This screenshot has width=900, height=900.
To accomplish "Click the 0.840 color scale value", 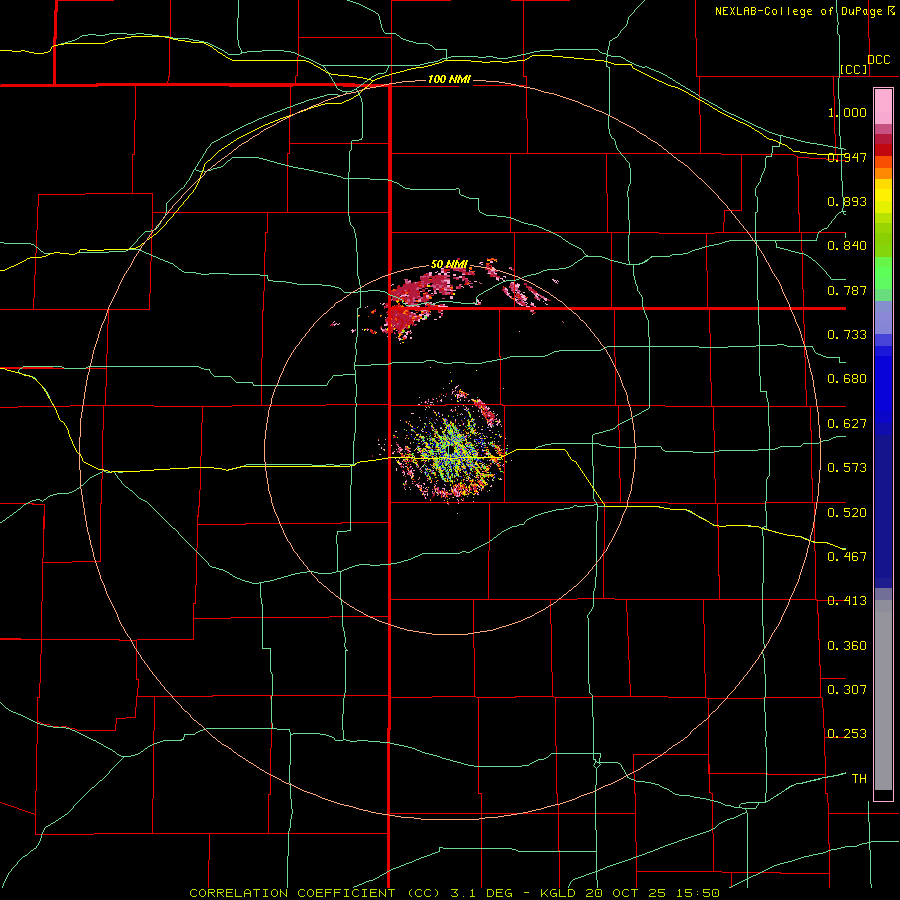I will point(847,246).
